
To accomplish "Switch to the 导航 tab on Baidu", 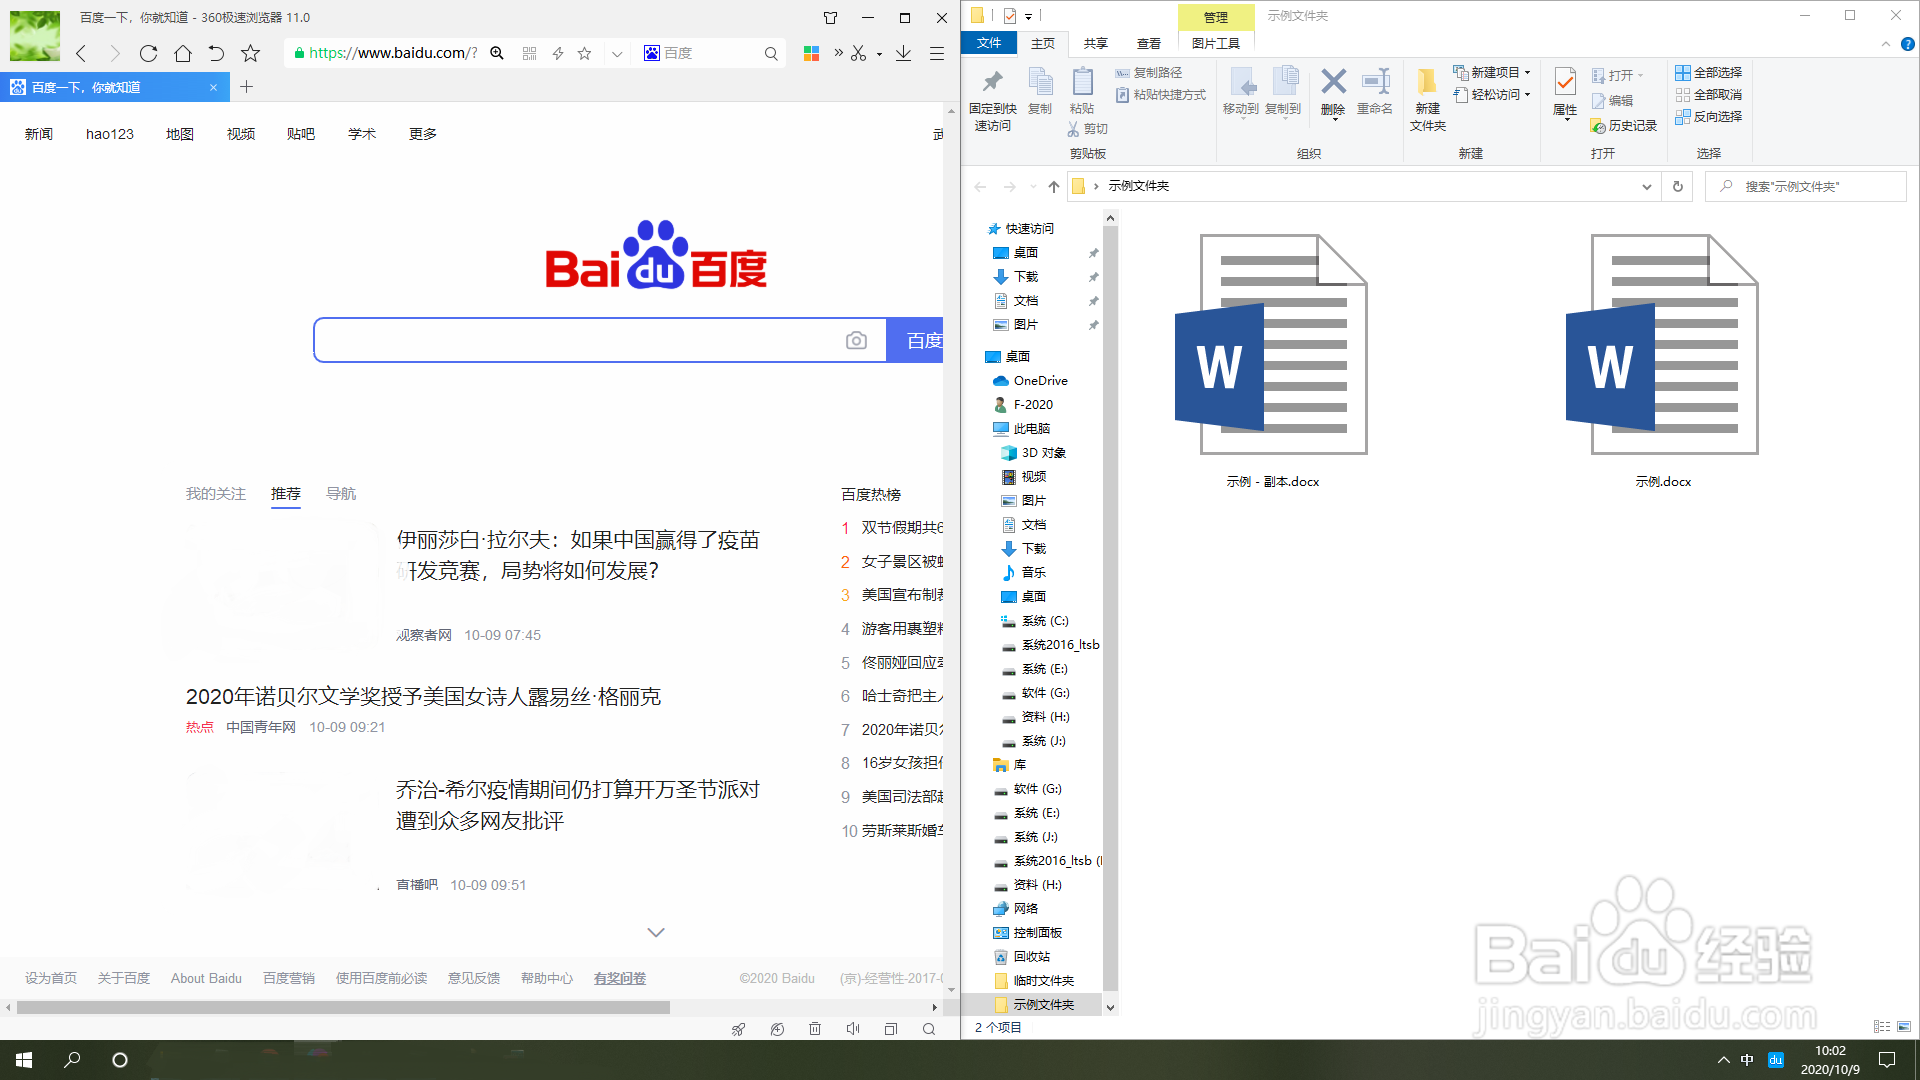I will pos(341,494).
